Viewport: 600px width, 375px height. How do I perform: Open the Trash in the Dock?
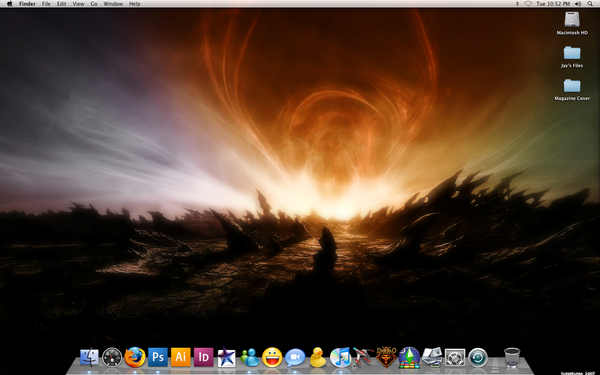pos(512,357)
